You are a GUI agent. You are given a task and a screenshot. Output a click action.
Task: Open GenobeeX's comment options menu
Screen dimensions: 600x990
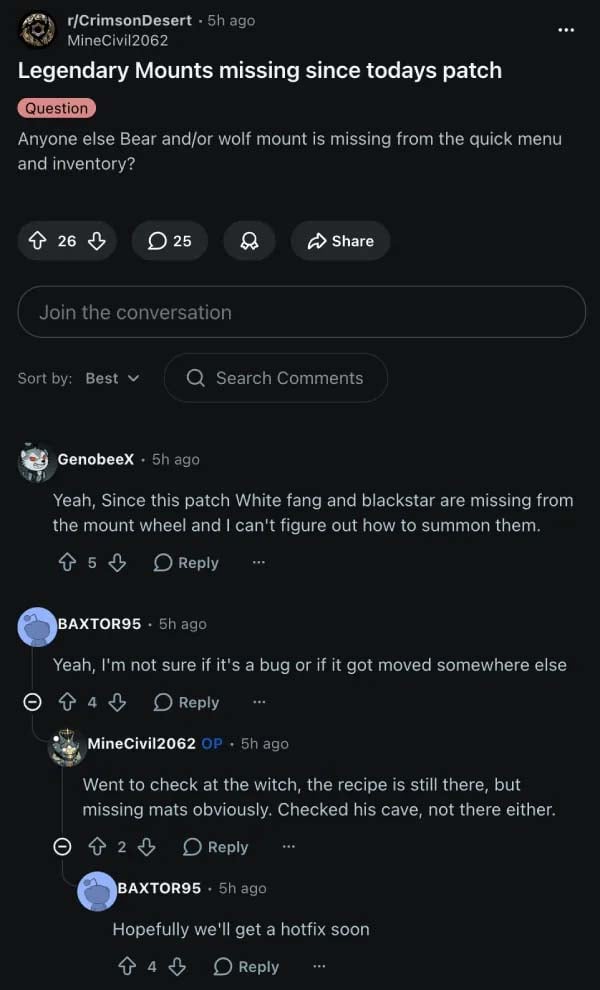tap(258, 562)
